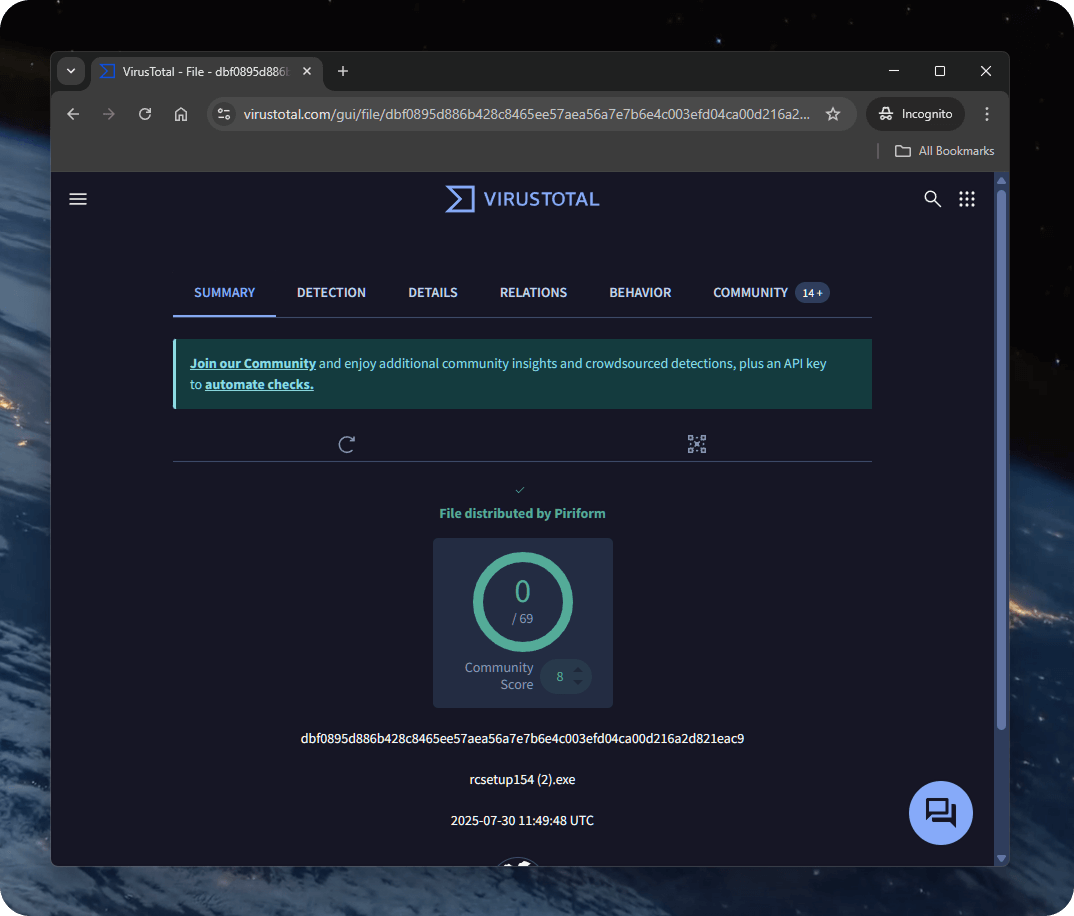View the Community tab
This screenshot has width=1074, height=916.
coord(751,293)
